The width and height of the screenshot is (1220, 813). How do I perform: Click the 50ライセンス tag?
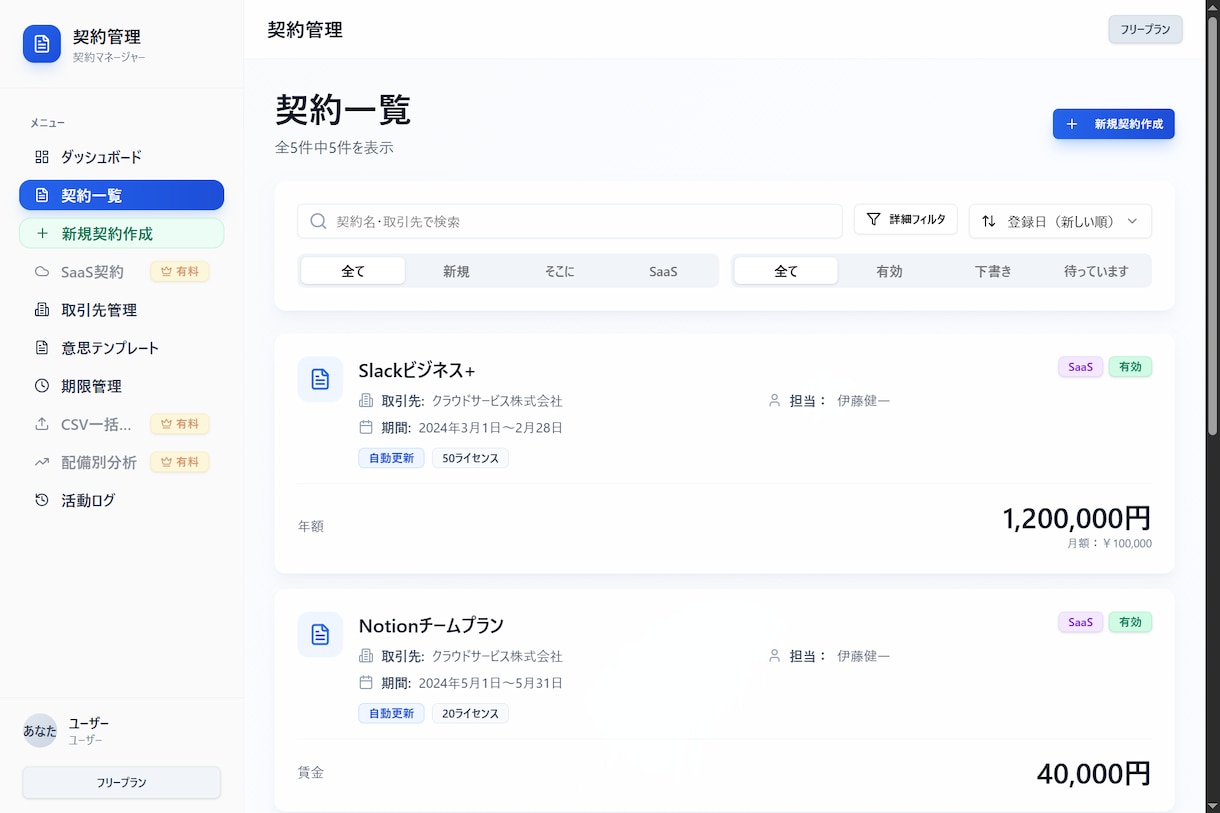click(471, 458)
